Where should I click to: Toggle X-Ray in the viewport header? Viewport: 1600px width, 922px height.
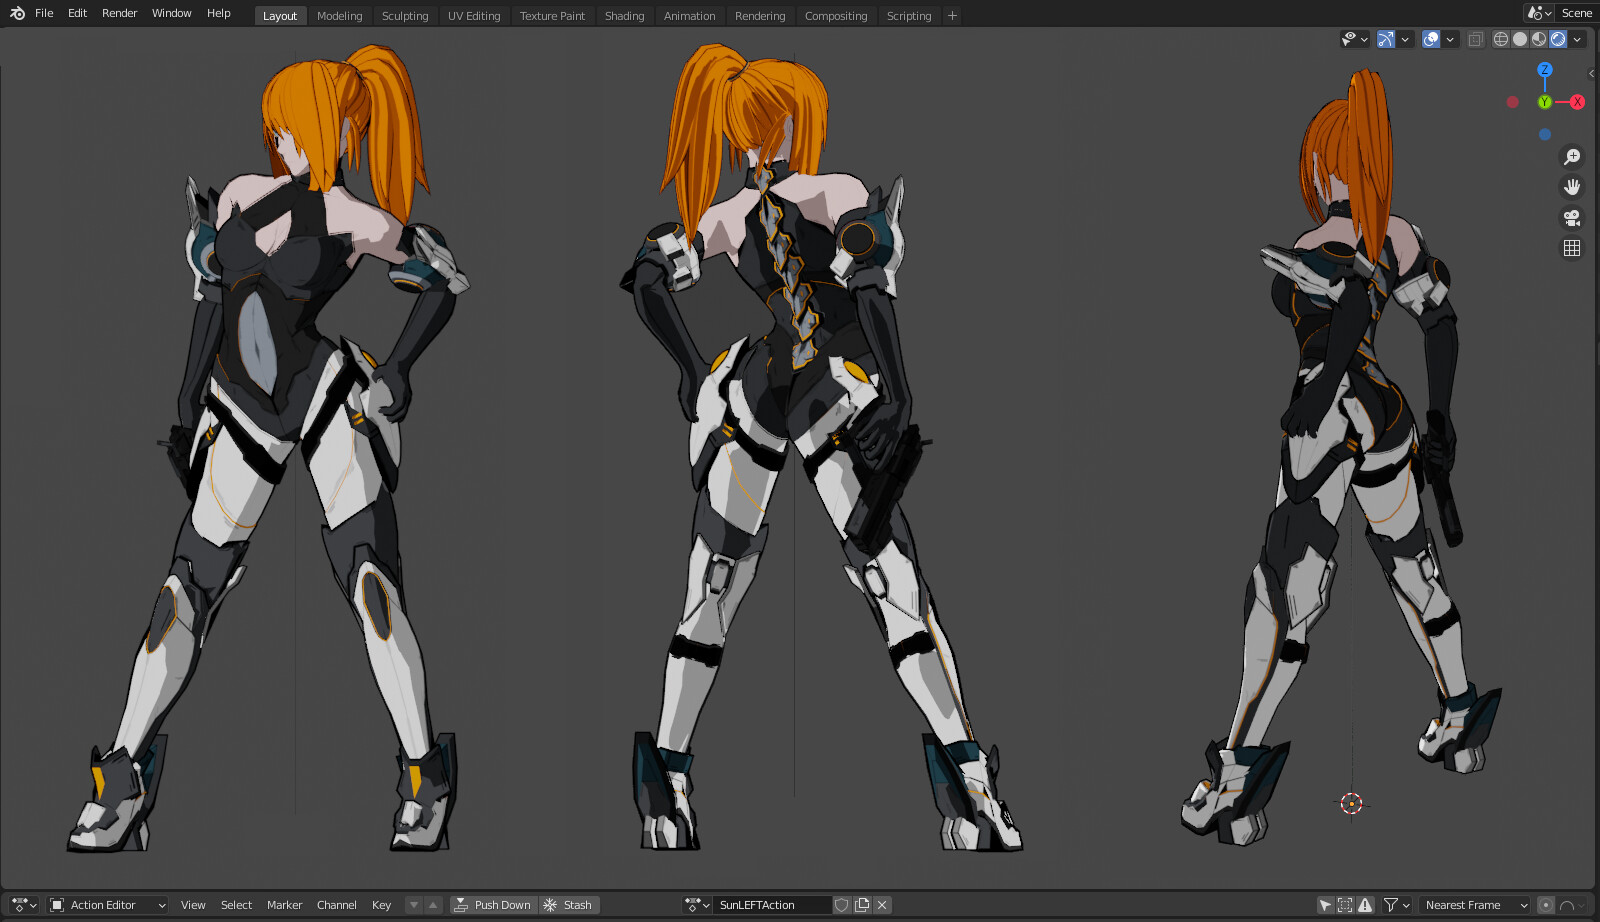click(x=1476, y=38)
